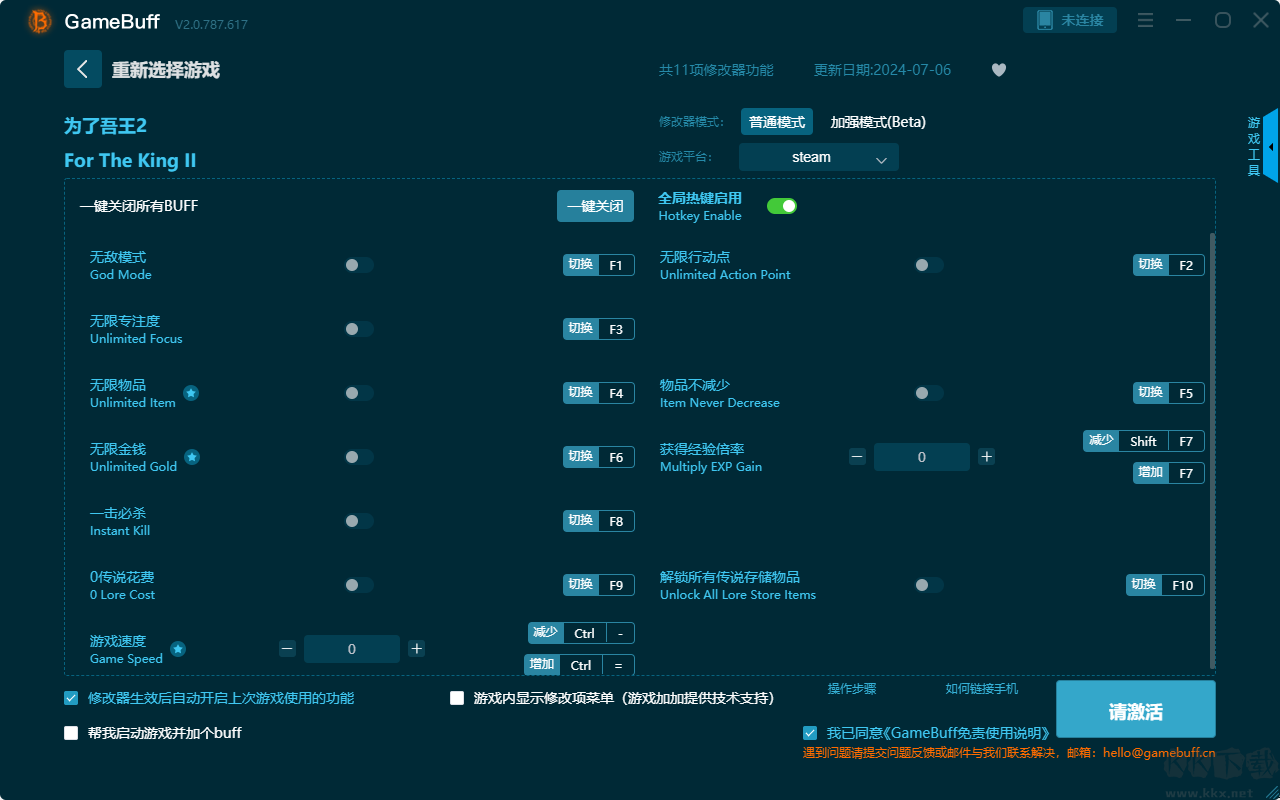Screen dimensions: 1280x800
Task: Click the For The King II title
Action: tap(130, 161)
